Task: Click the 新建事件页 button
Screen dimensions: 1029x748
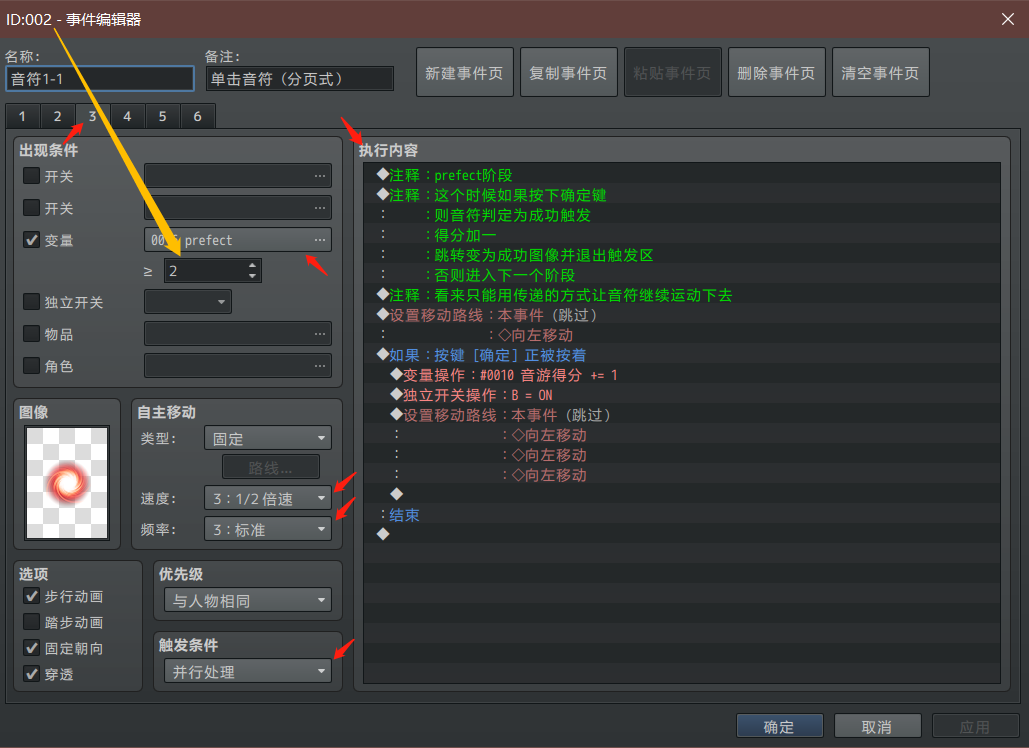Action: [x=465, y=72]
